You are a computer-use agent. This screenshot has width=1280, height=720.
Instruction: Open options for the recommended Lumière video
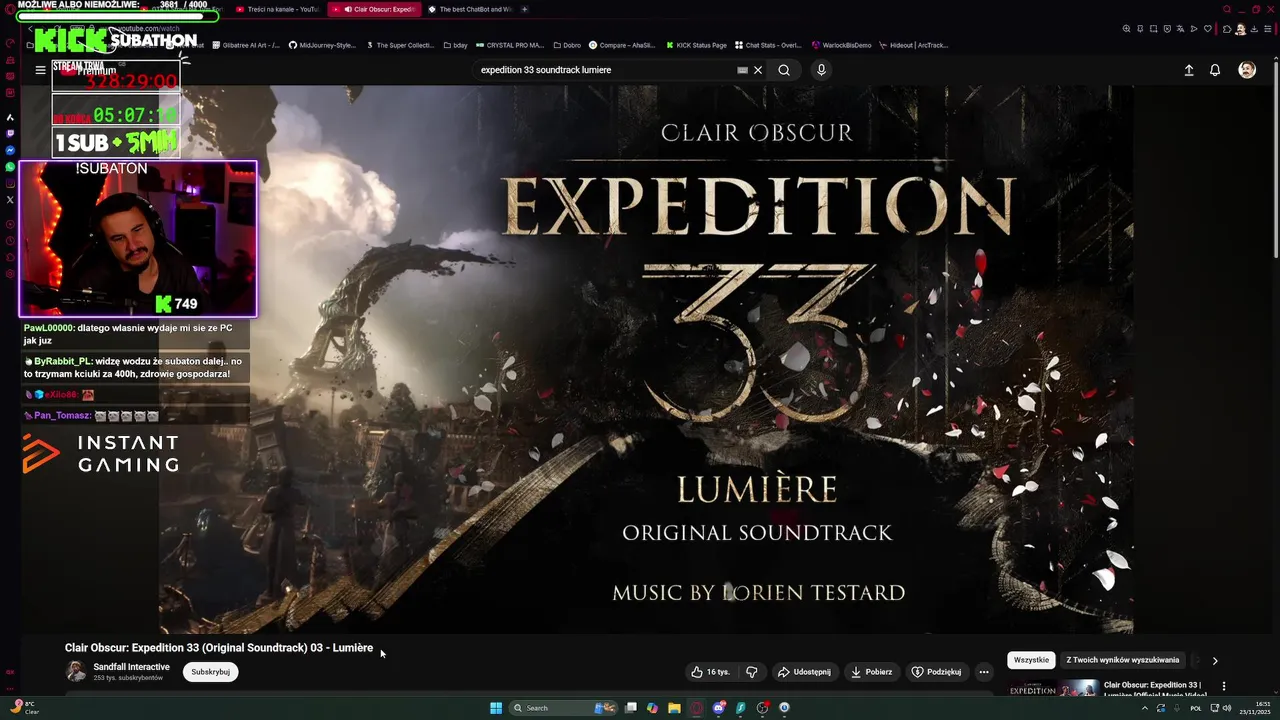coord(1223,686)
